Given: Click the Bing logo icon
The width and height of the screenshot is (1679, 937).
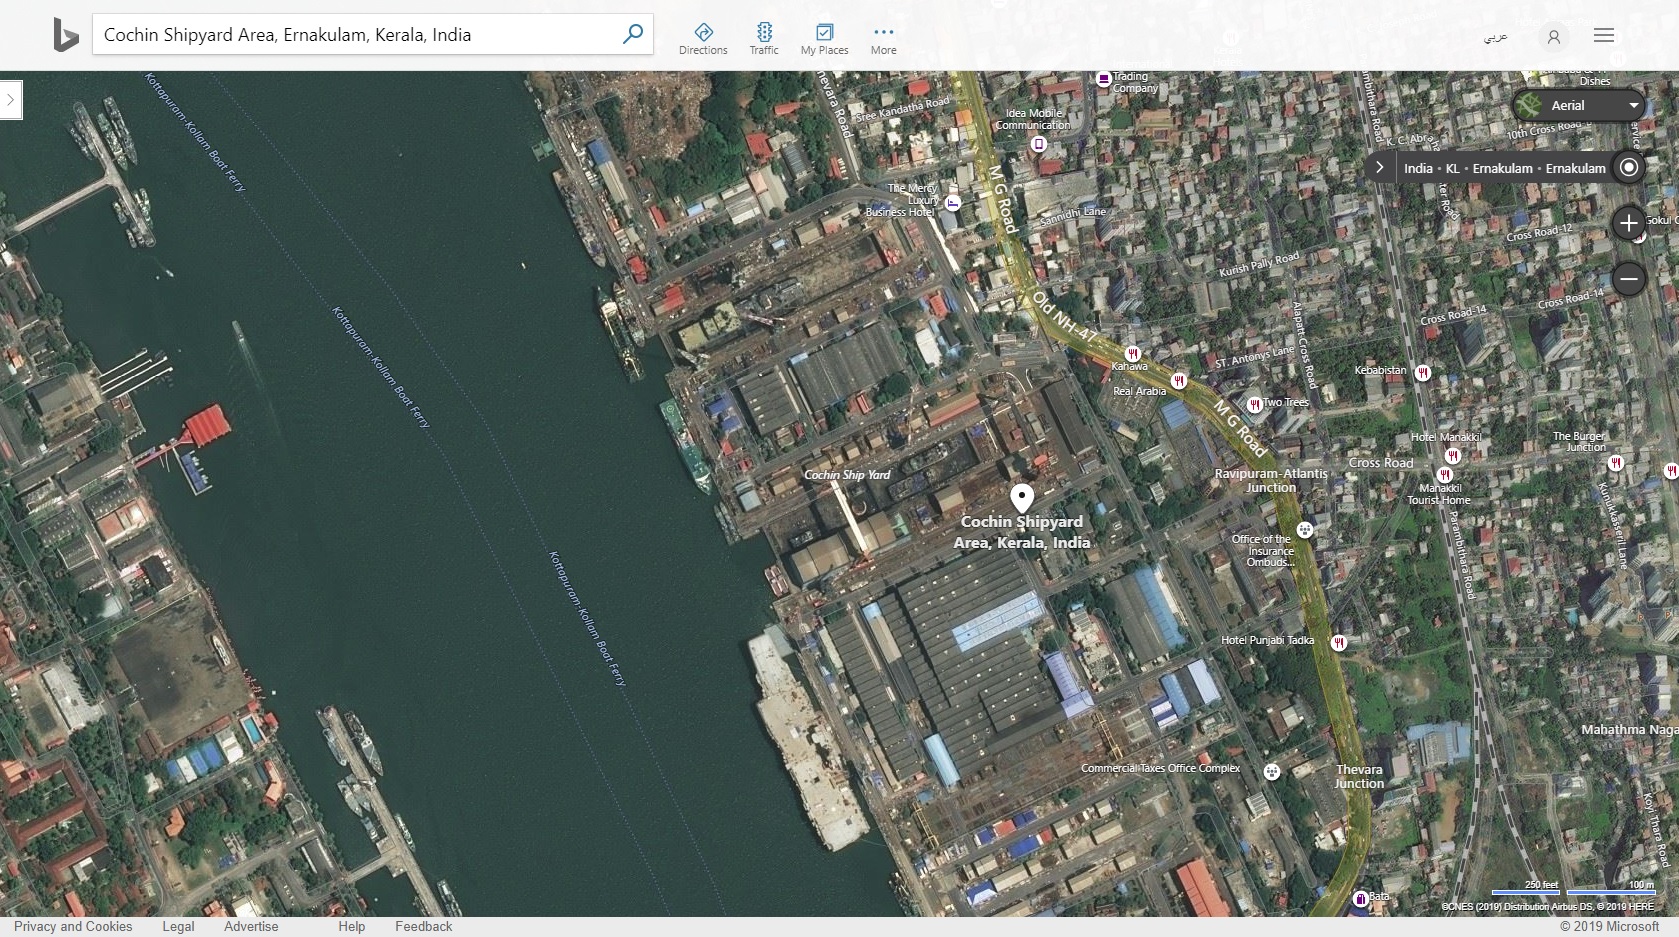Looking at the screenshot, I should tap(65, 35).
